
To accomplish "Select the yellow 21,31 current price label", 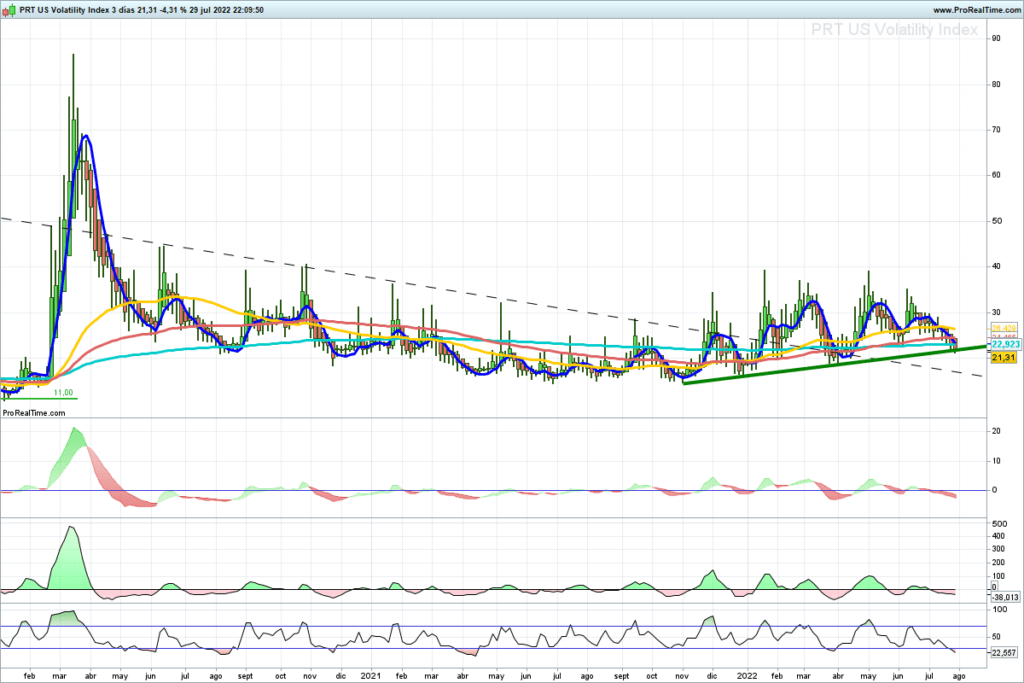I will point(1003,358).
